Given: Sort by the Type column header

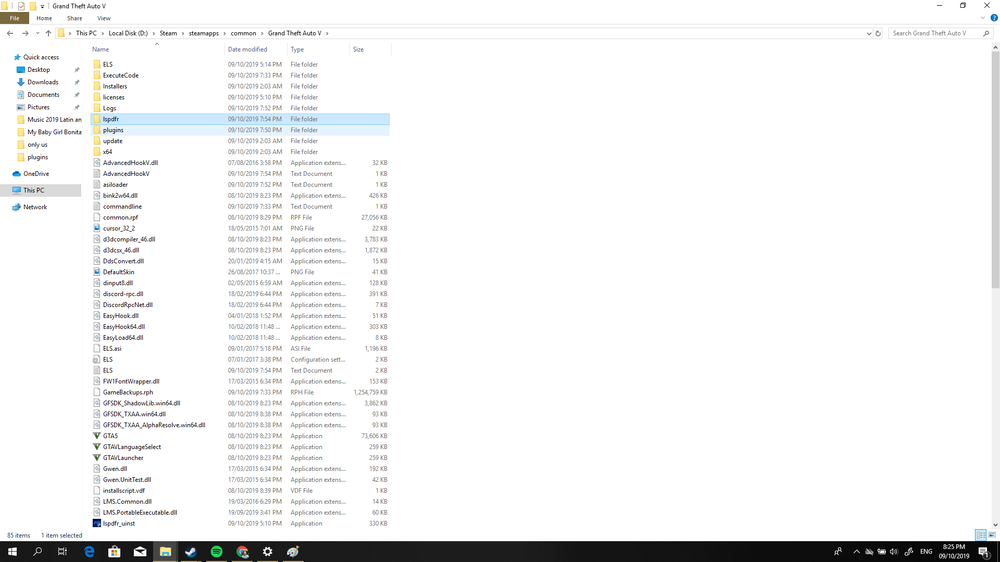Looking at the screenshot, I should point(318,49).
